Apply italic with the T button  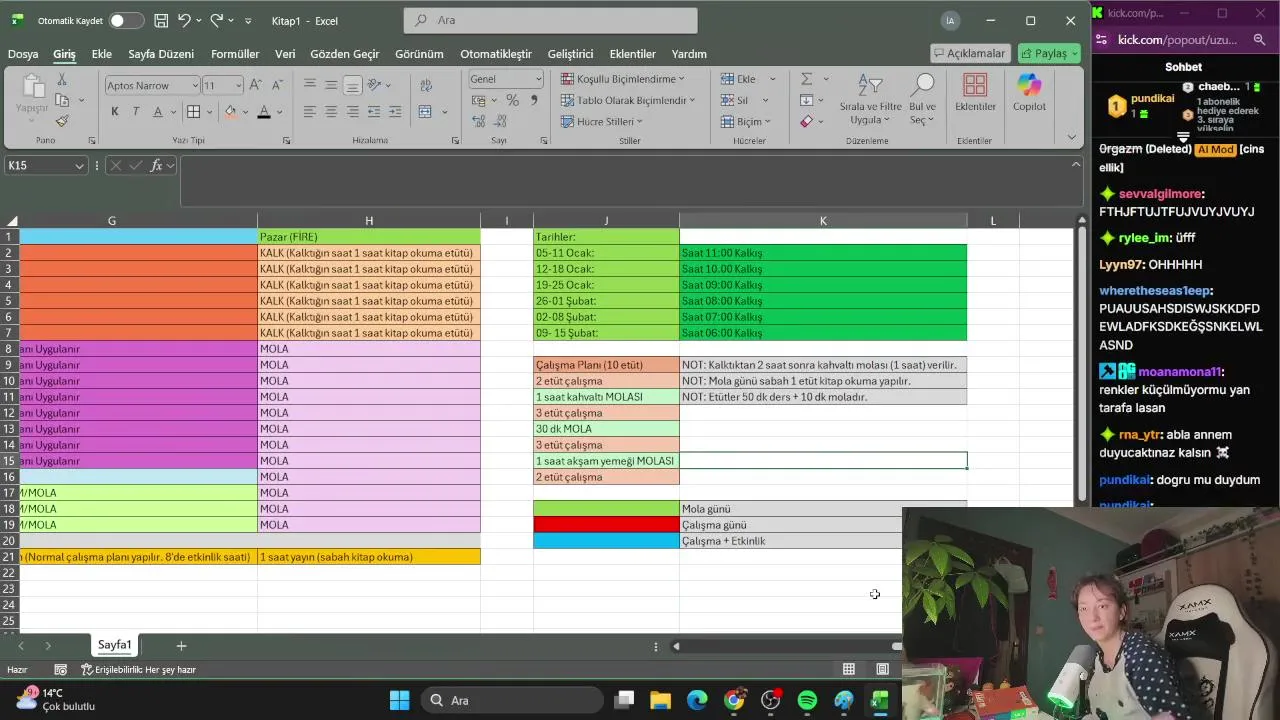coord(137,112)
